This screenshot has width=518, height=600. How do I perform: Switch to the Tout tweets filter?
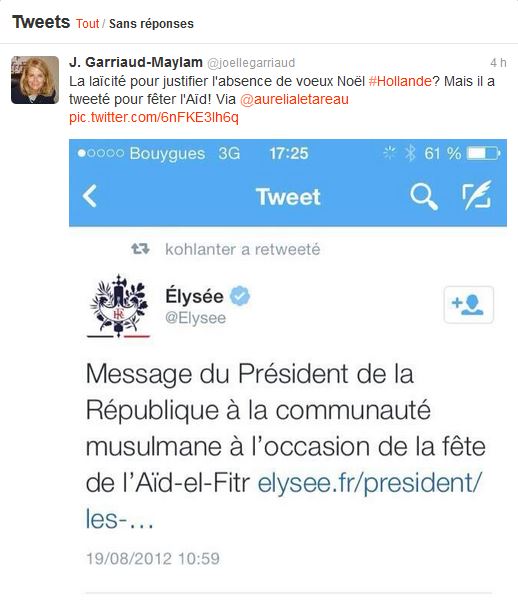87,24
